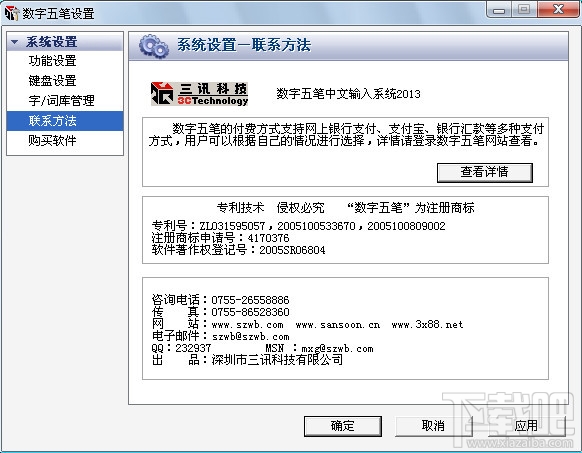Collapse the 系统设置 tree arrow
This screenshot has height=453, width=582.
[x=14, y=42]
